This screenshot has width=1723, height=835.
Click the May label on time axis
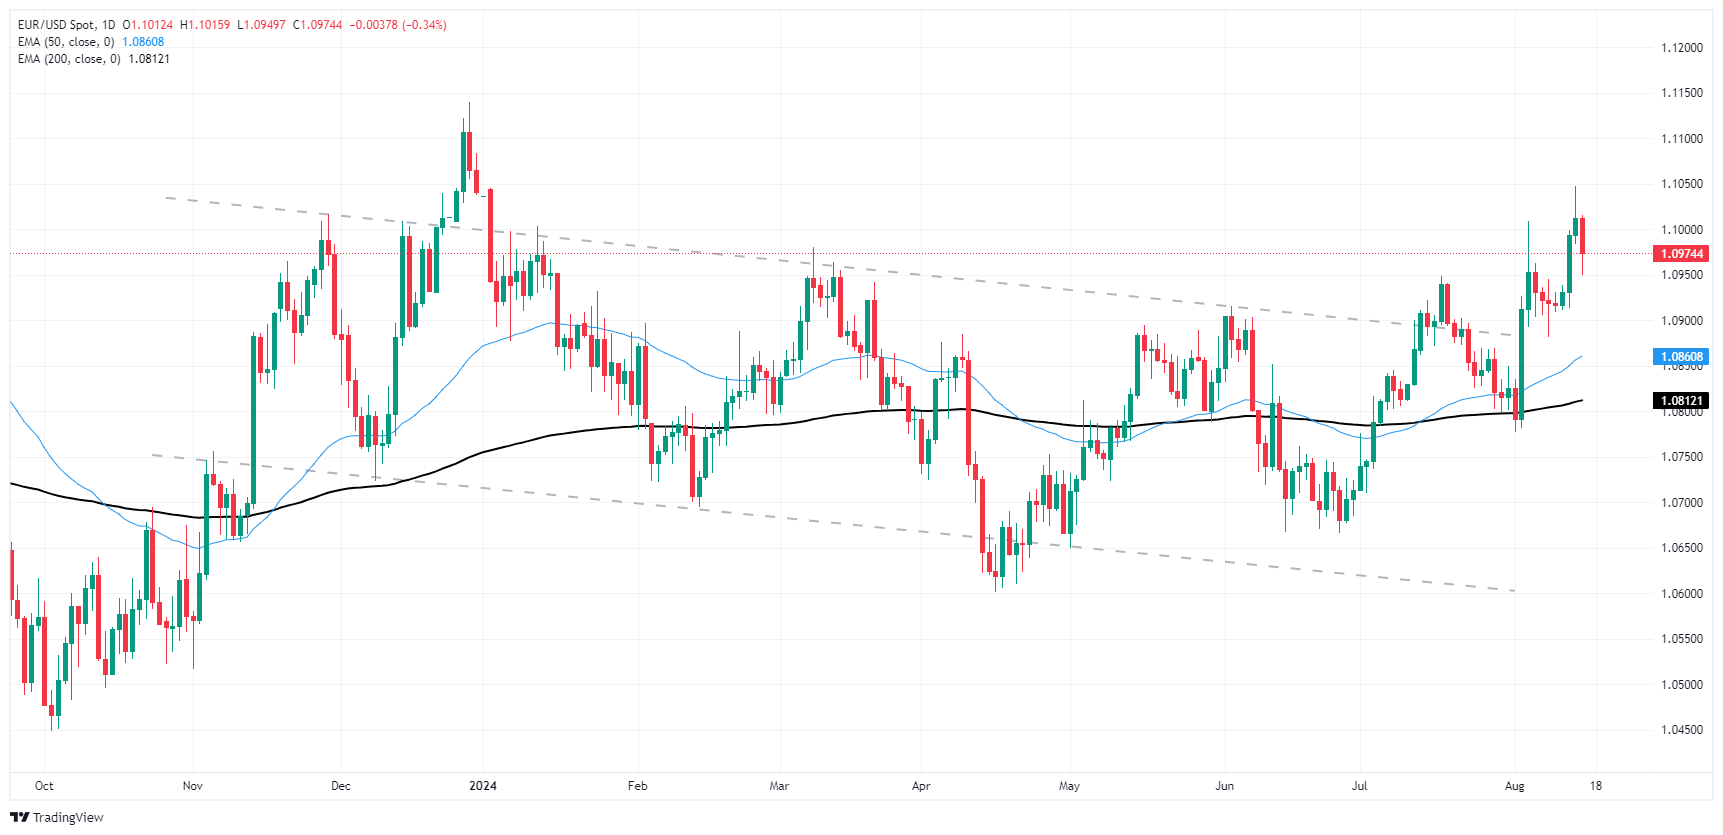(1069, 786)
